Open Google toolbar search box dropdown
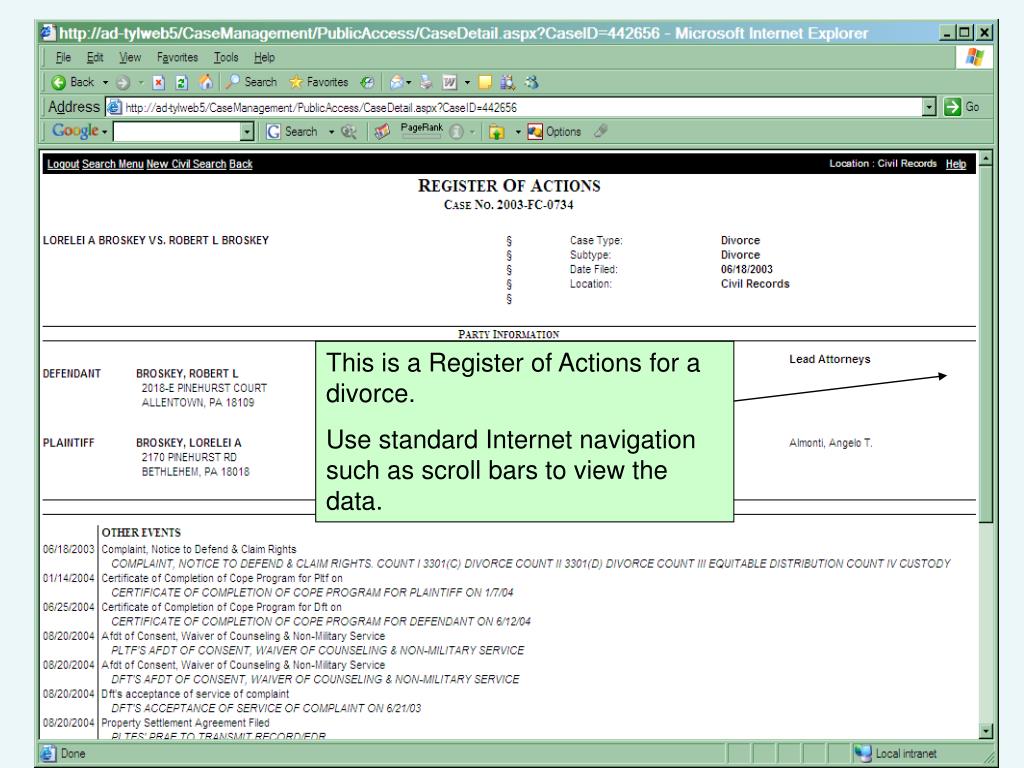This screenshot has width=1024, height=768. [x=247, y=132]
